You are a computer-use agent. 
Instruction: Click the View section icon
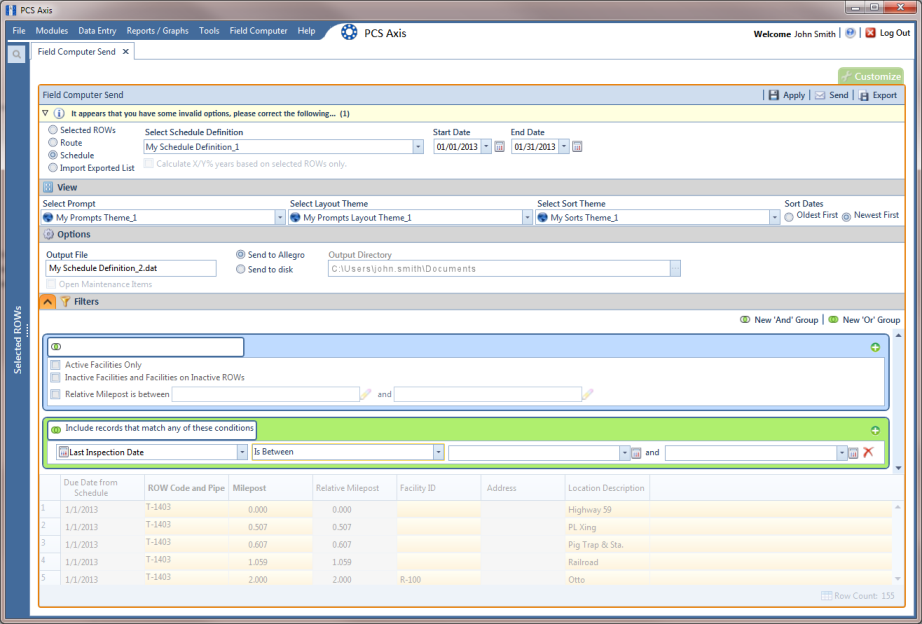(x=48, y=187)
